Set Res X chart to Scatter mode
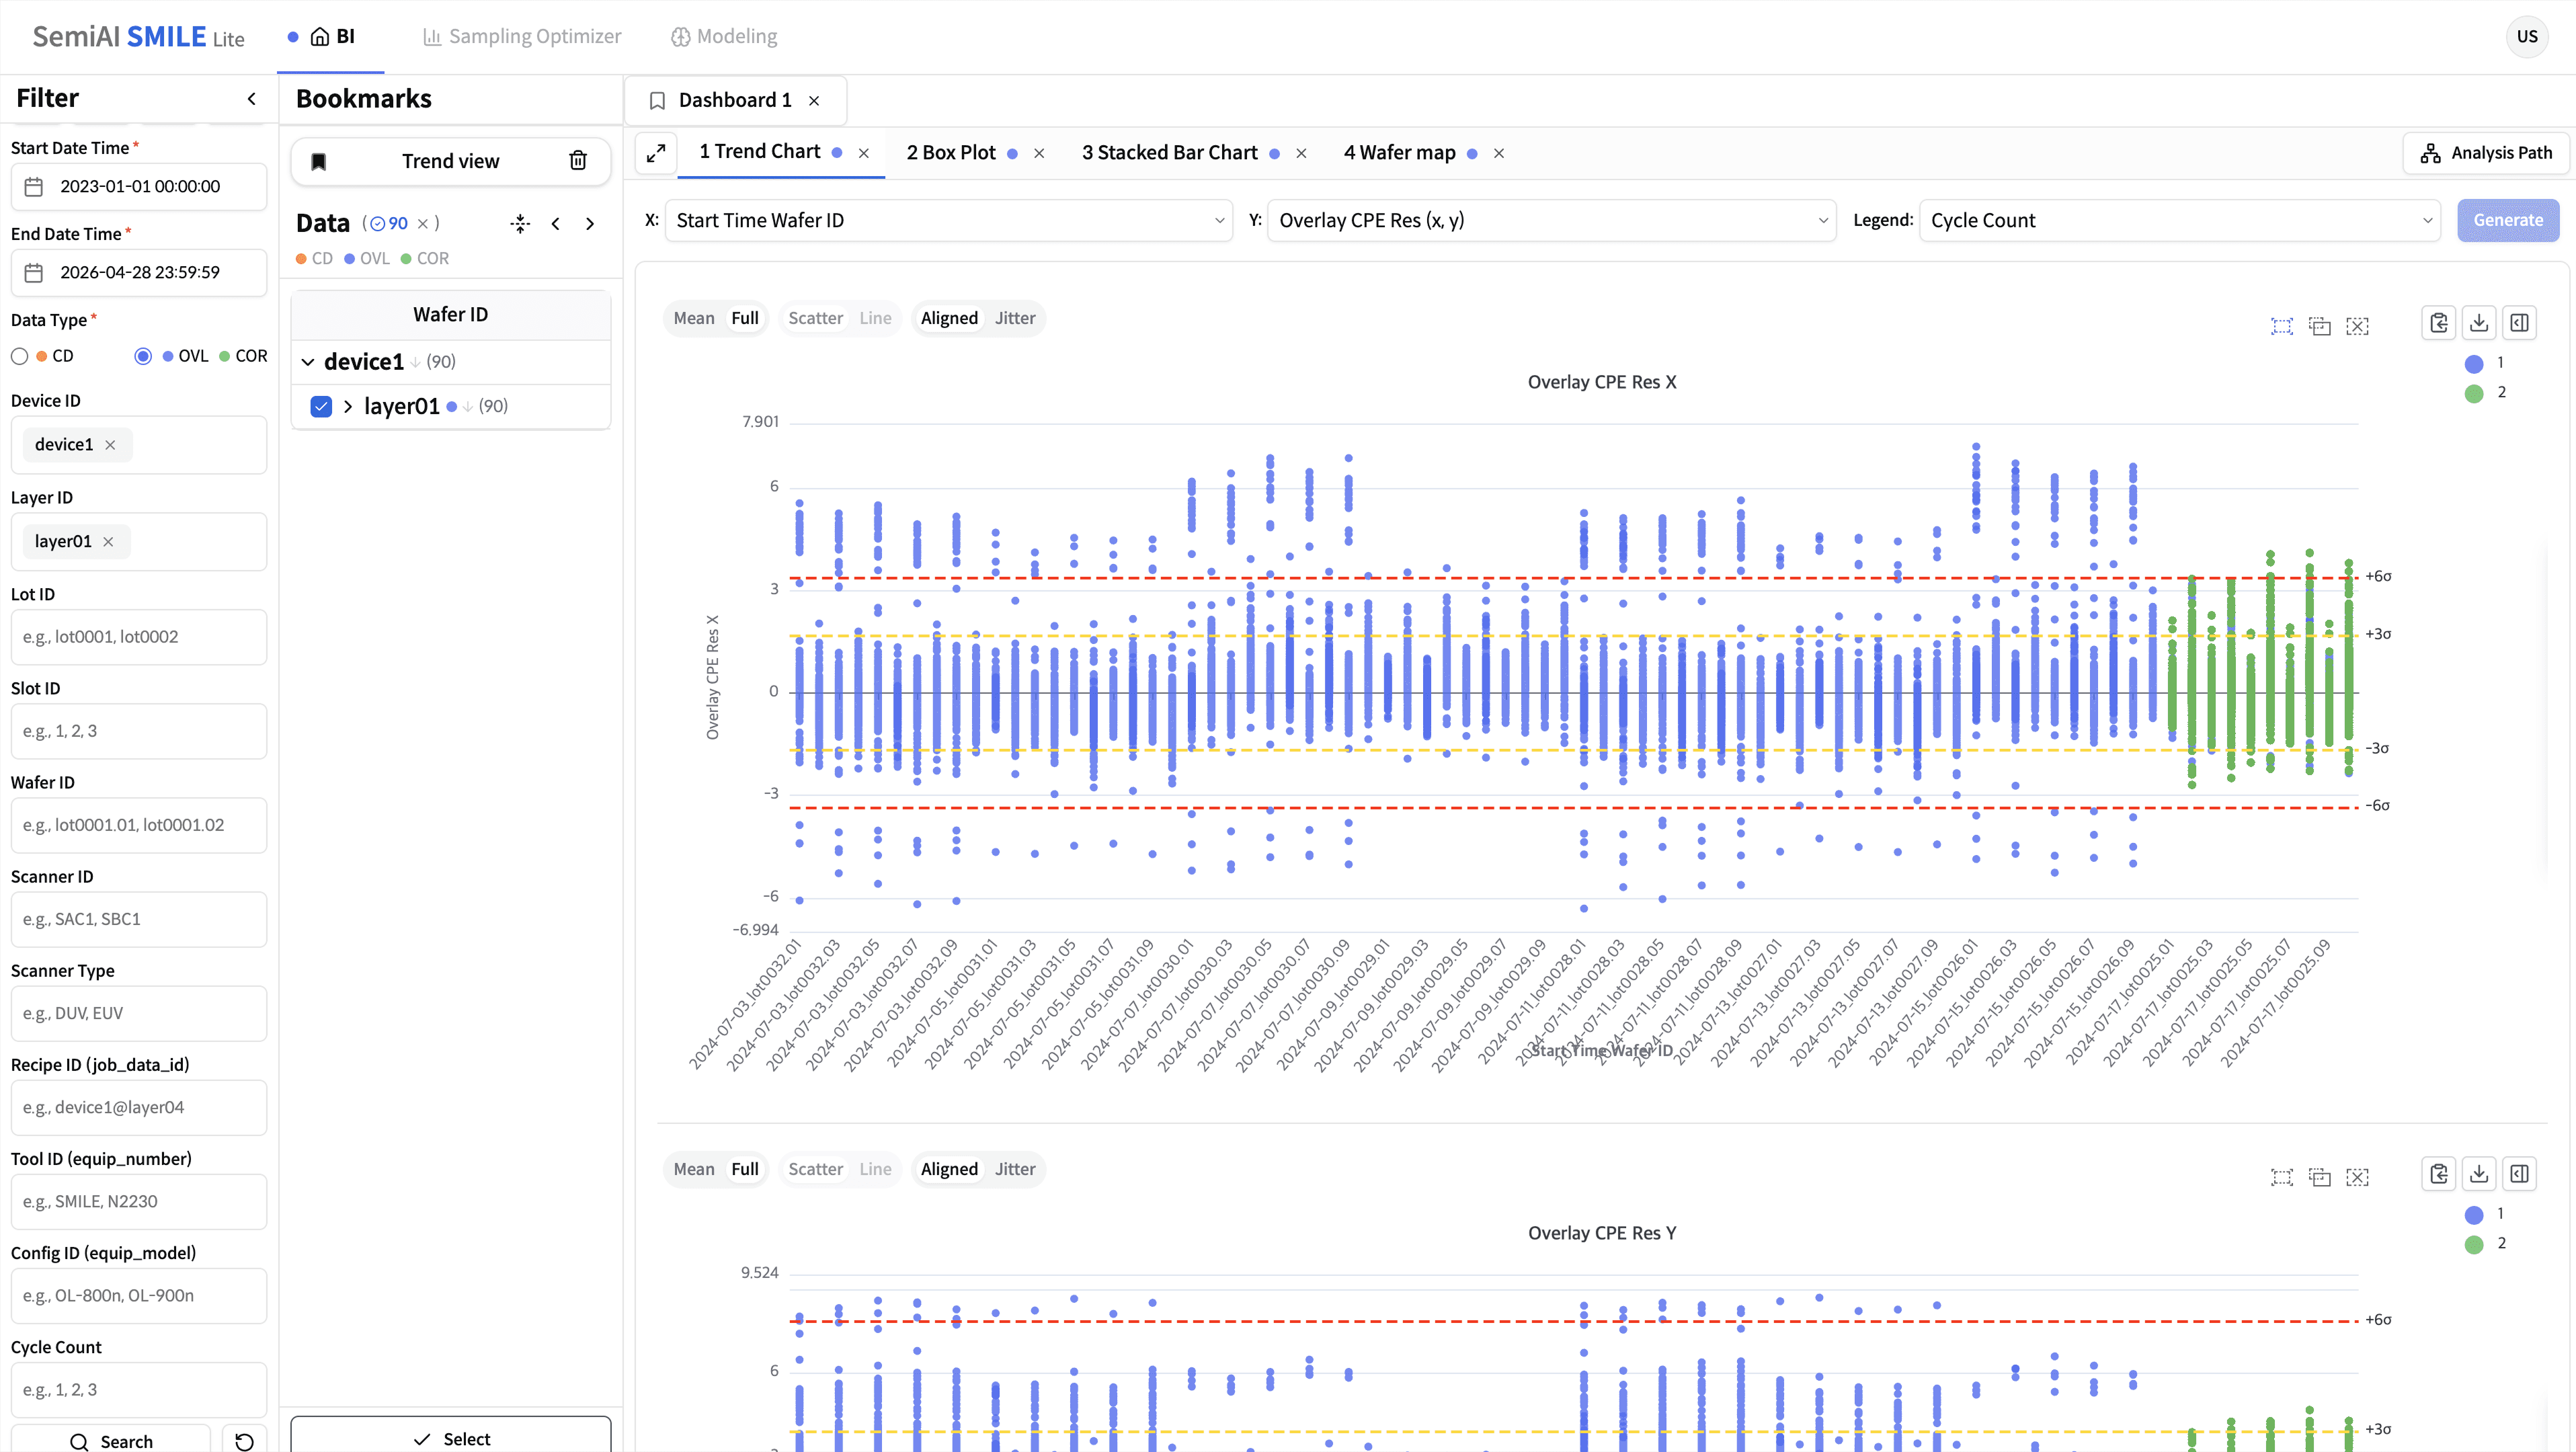Image resolution: width=2576 pixels, height=1452 pixels. coord(816,318)
